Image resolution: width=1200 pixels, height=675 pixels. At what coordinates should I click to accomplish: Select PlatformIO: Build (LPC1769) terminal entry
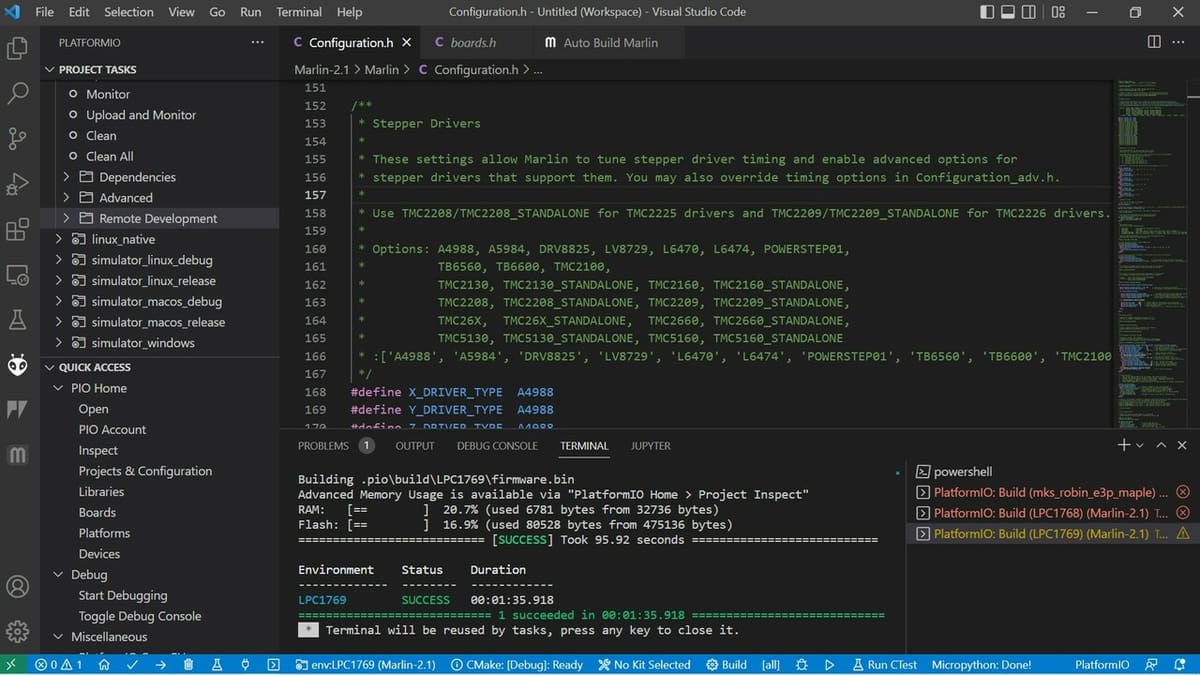click(x=1053, y=534)
